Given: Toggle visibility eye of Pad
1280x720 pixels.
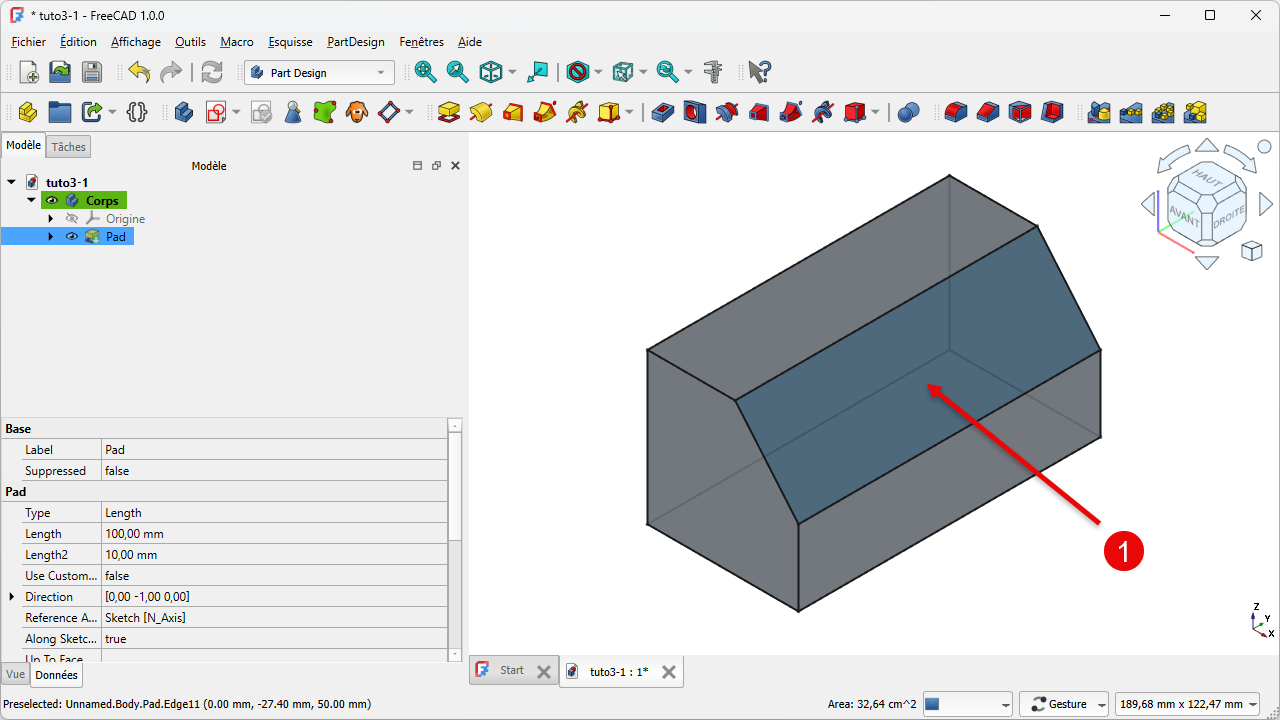Looking at the screenshot, I should point(72,237).
